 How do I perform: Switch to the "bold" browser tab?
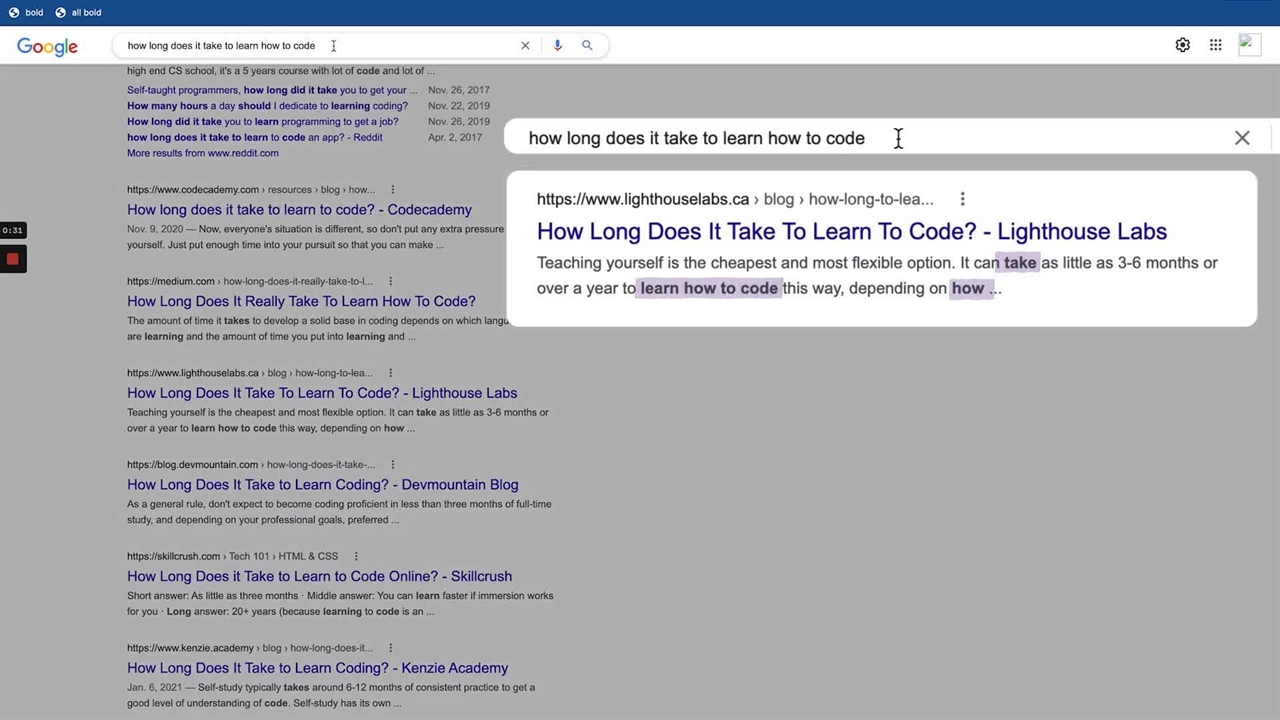pyautogui.click(x=26, y=12)
